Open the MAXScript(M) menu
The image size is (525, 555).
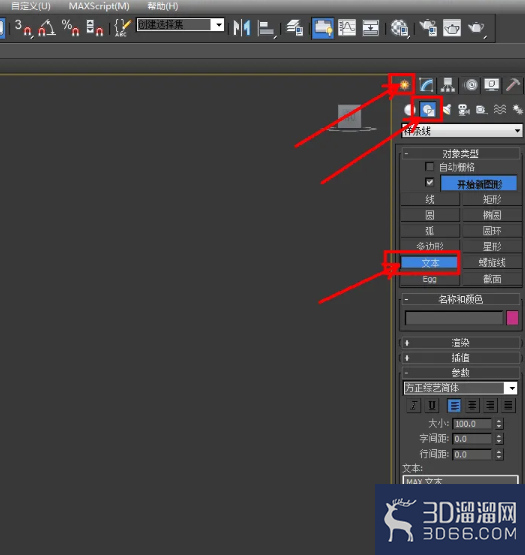pos(99,6)
